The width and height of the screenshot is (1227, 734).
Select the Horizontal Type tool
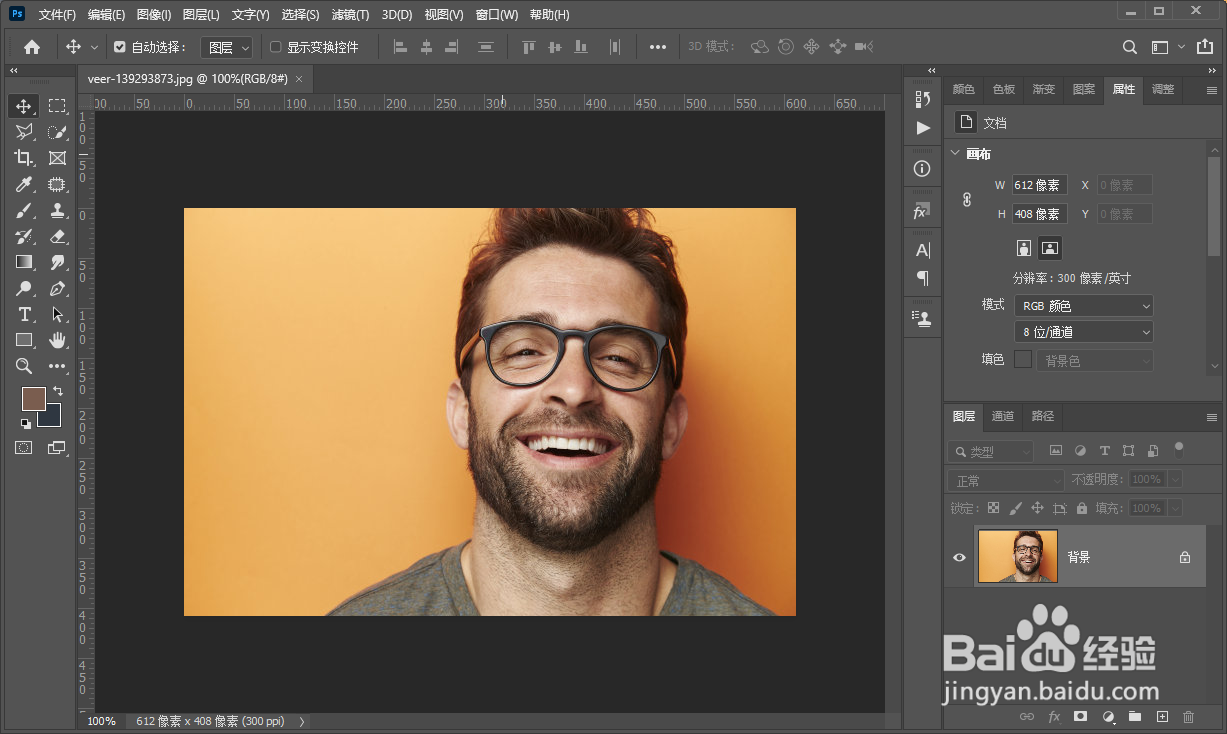(x=24, y=314)
